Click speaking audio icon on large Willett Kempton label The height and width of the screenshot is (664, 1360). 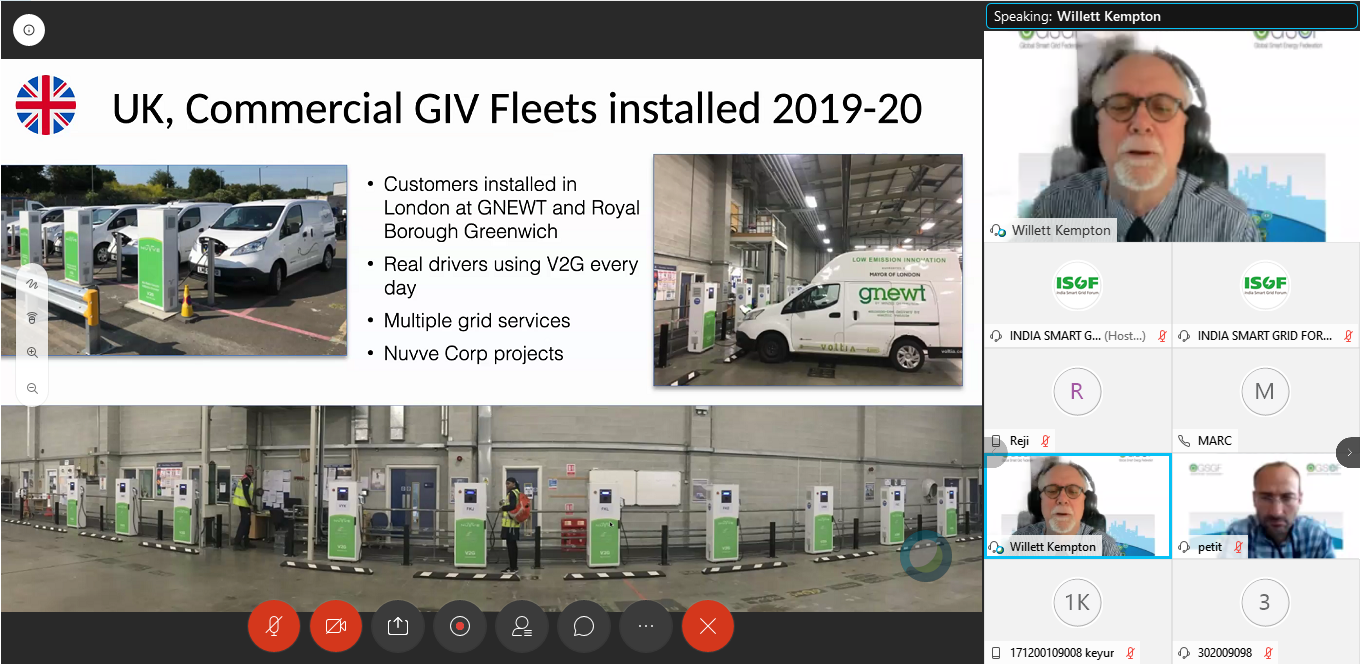tap(998, 230)
